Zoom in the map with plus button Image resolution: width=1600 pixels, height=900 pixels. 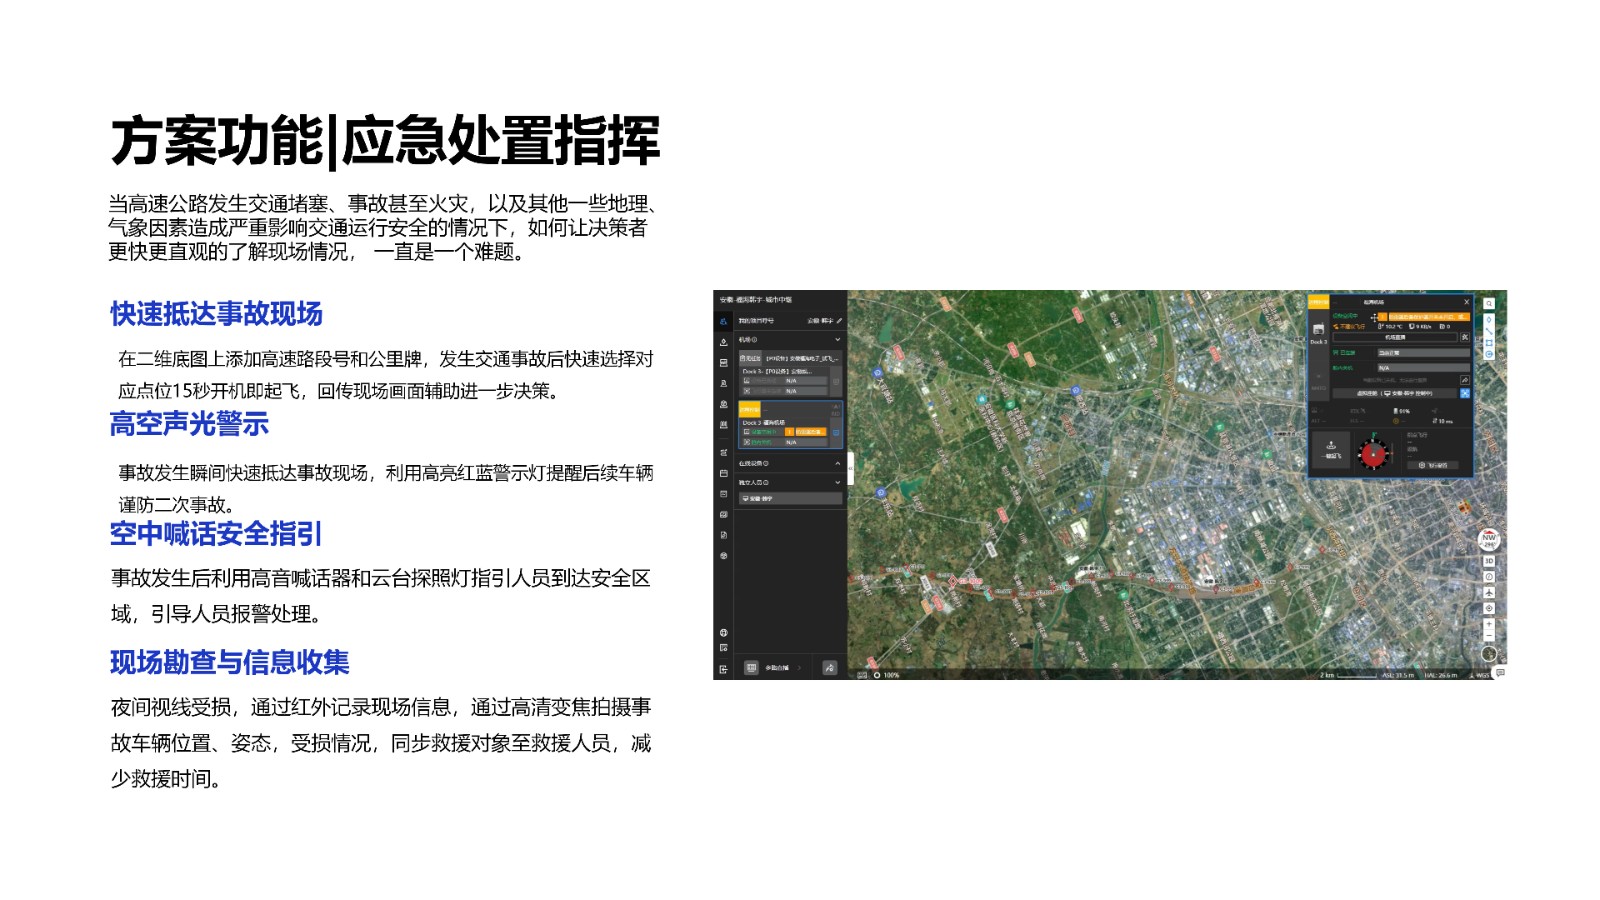[x=1489, y=624]
